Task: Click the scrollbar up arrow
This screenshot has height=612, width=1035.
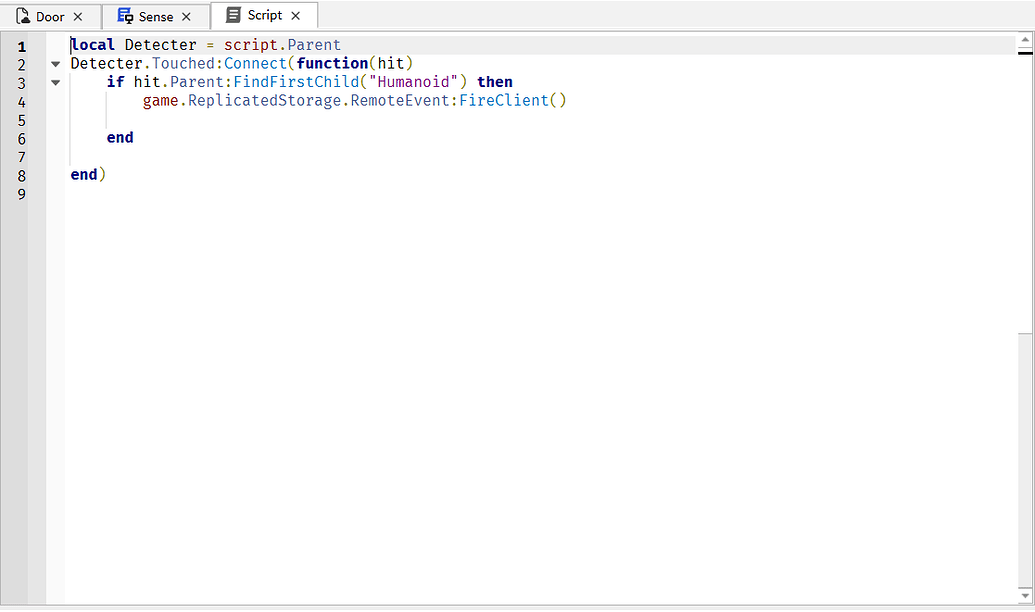Action: 1026,40
